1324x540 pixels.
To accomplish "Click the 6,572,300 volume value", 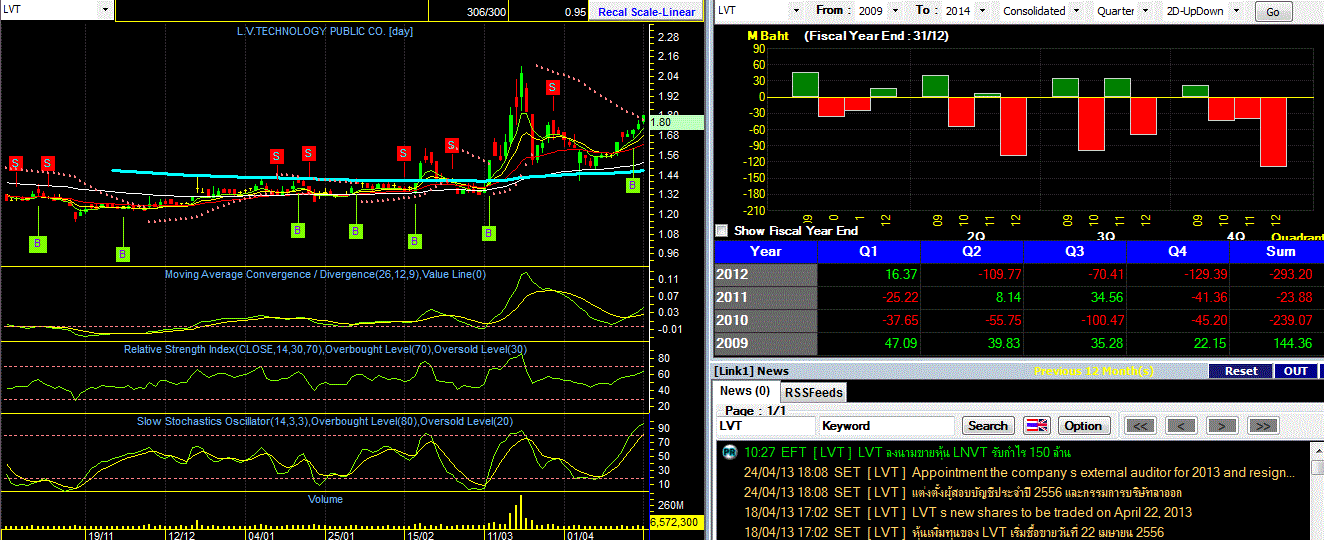I will 676,522.
